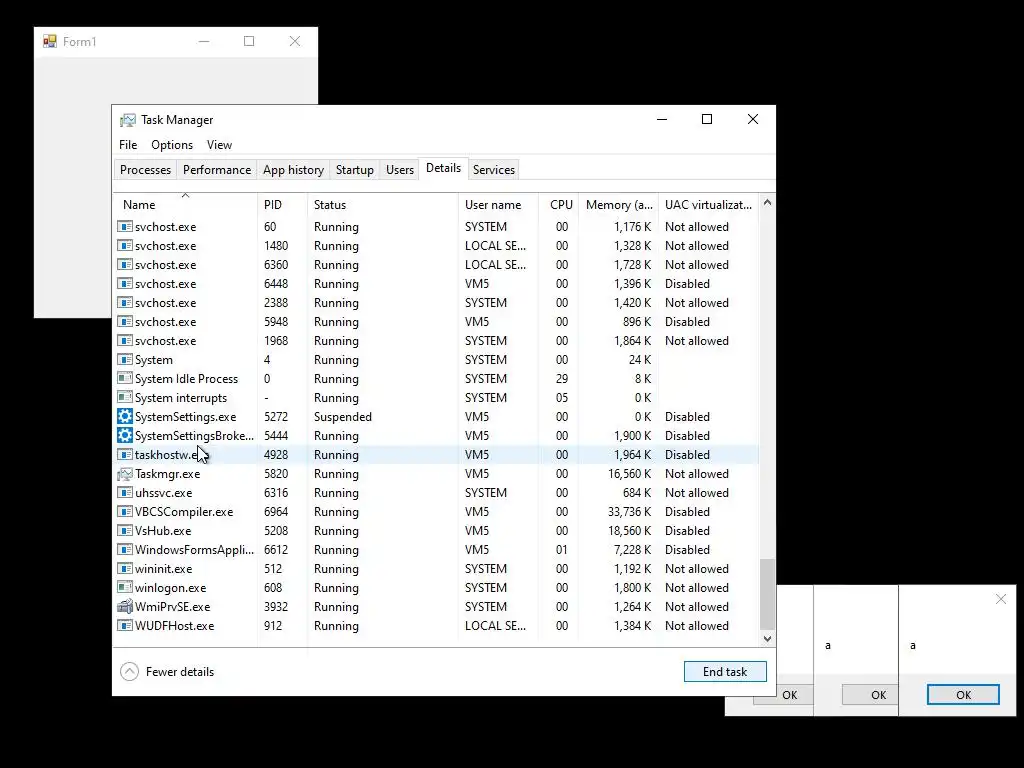Viewport: 1024px width, 768px height.
Task: Switch to the Performance tab
Action: 217,170
